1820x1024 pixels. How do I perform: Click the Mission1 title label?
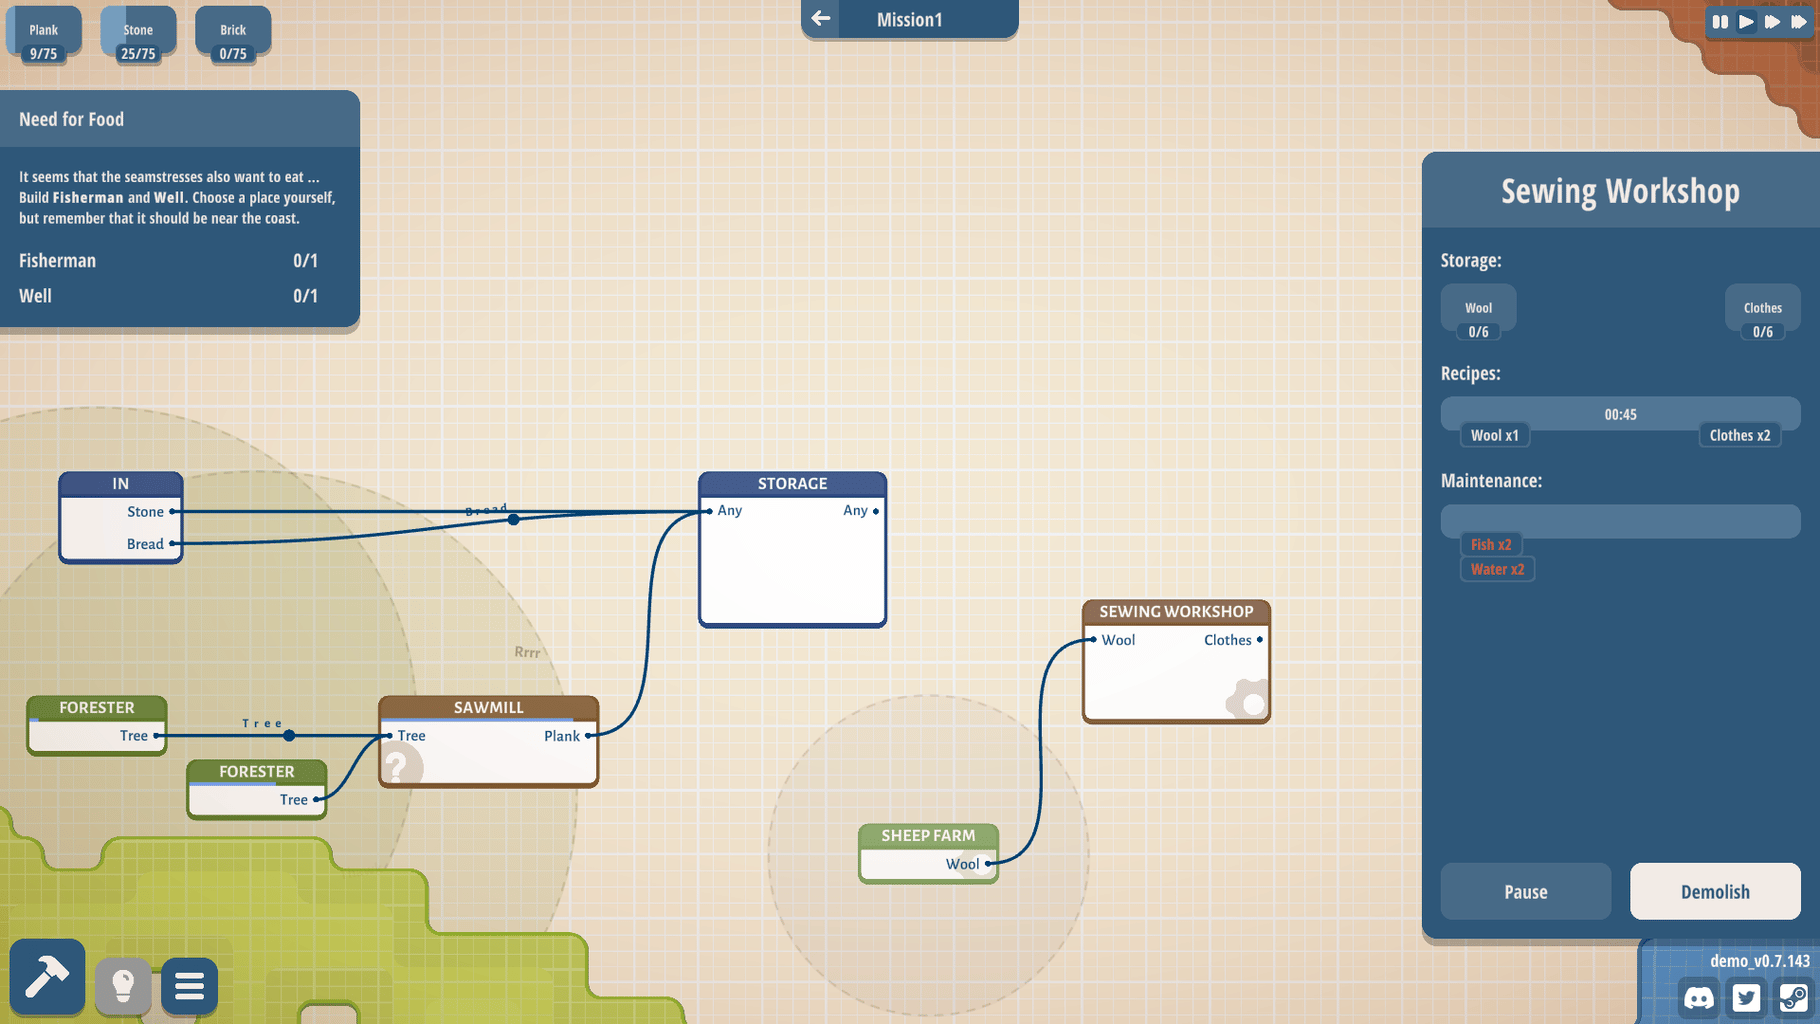(909, 19)
